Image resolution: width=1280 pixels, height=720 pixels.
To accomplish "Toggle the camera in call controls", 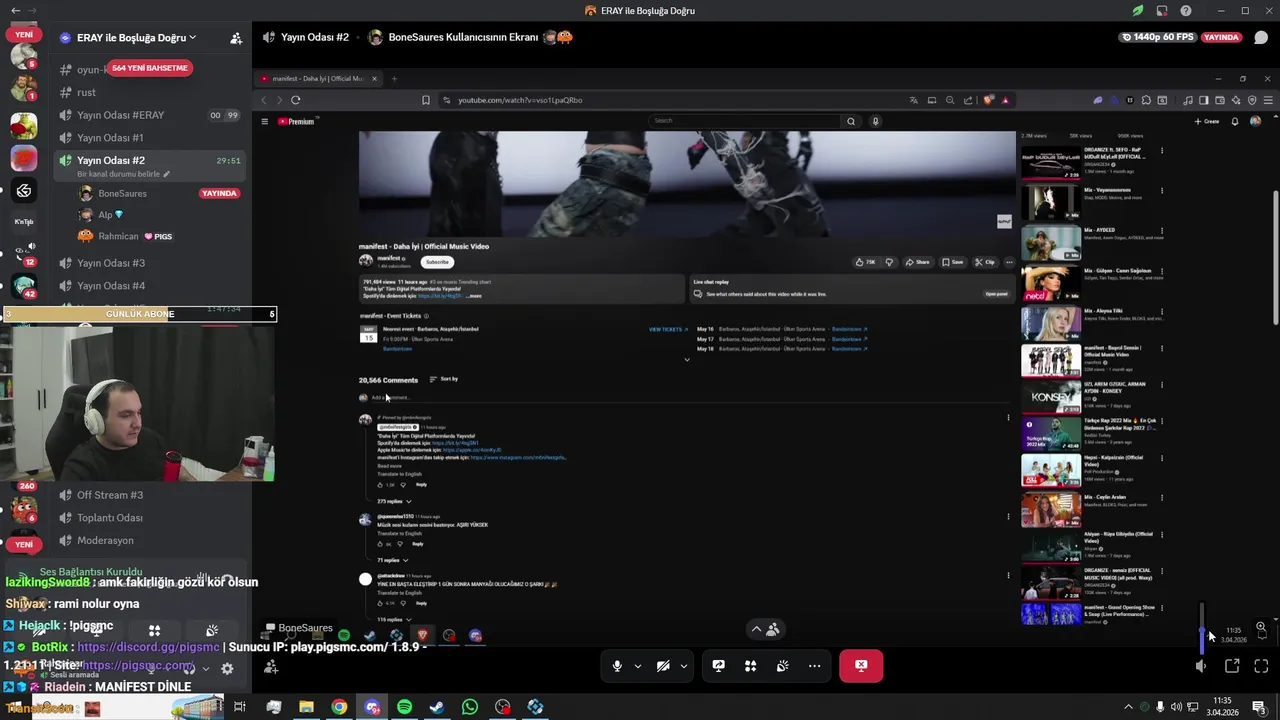I will (x=663, y=666).
